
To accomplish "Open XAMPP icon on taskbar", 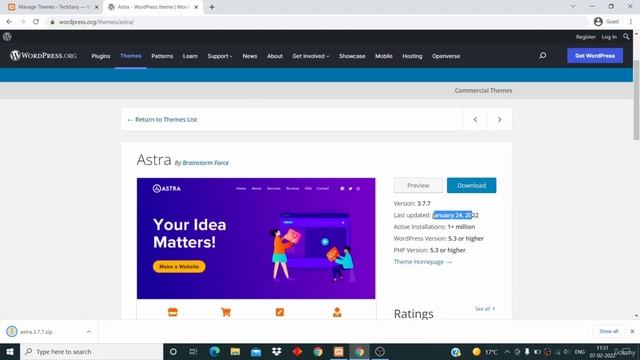I will tap(338, 351).
